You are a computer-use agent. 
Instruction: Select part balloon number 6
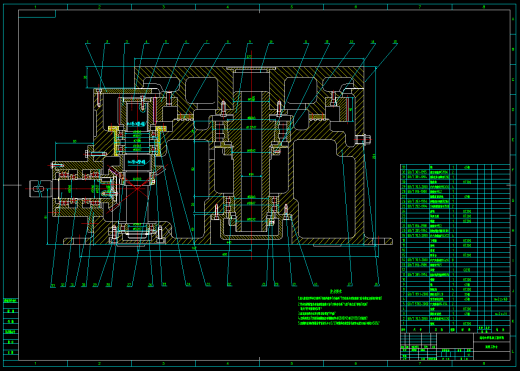tap(186, 42)
